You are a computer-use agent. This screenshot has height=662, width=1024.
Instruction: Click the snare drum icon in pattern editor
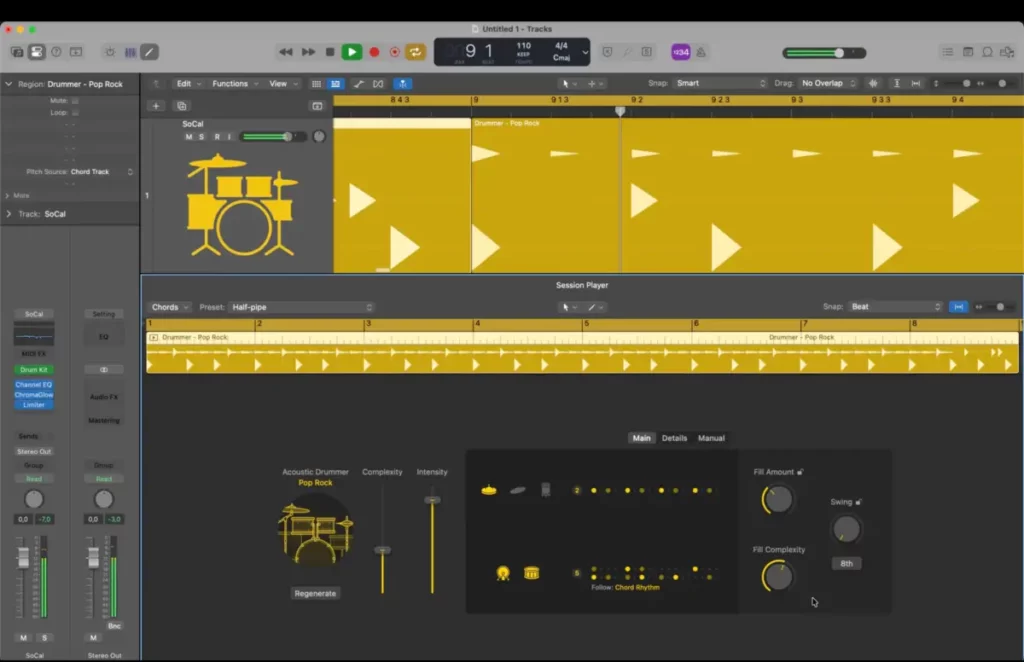(x=531, y=573)
